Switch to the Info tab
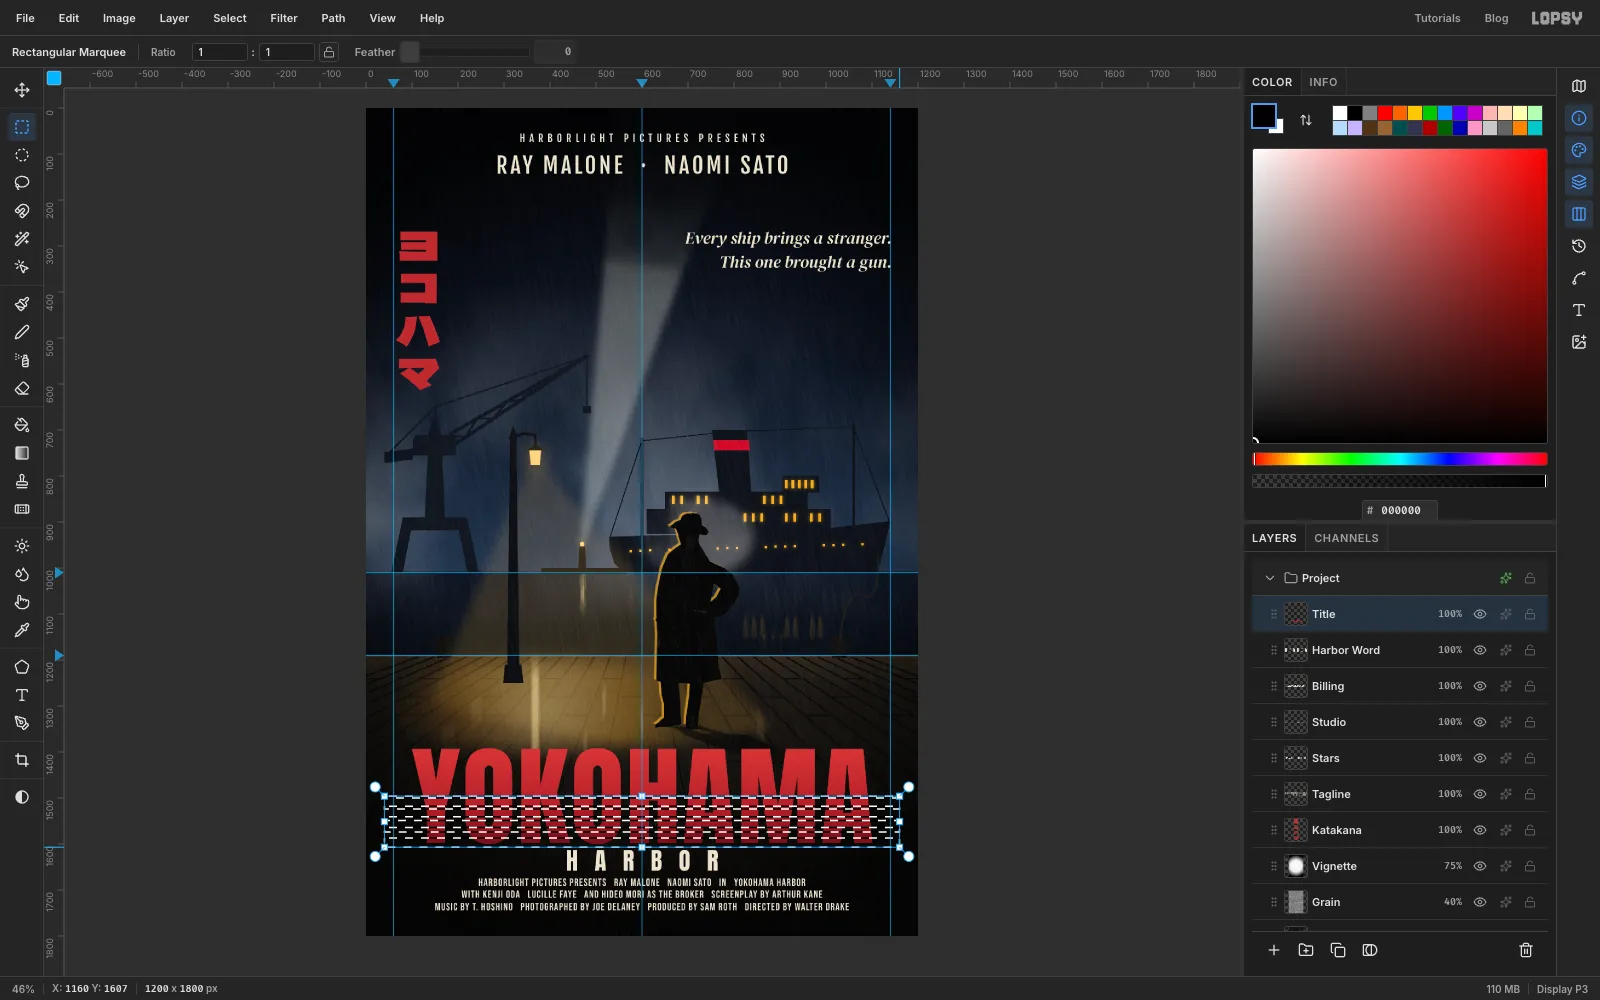 (1323, 82)
